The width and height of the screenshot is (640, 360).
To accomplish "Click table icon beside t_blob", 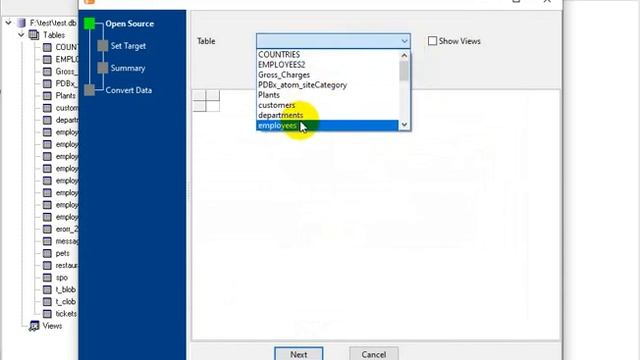I will [x=47, y=290].
